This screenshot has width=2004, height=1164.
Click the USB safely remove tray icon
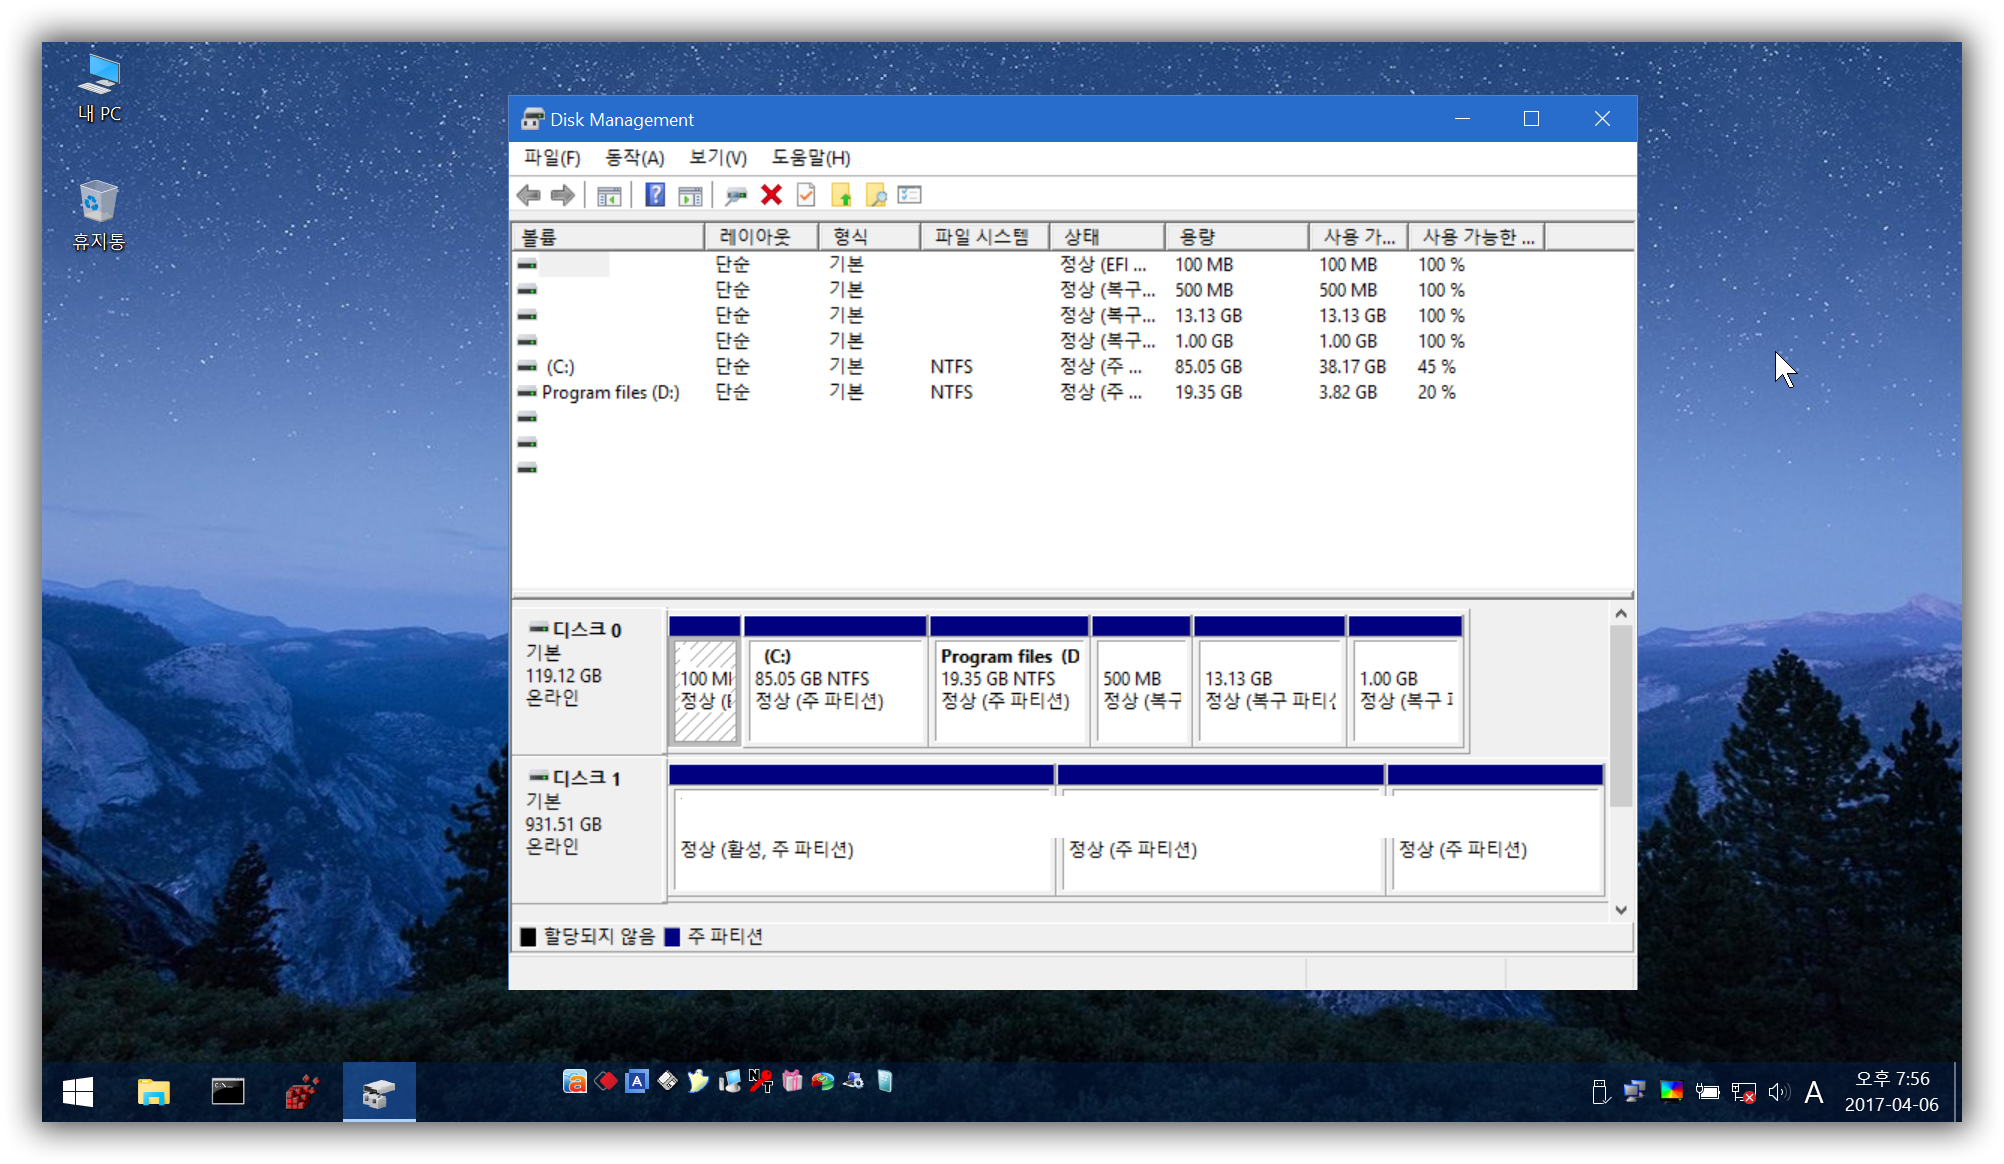[x=1600, y=1092]
